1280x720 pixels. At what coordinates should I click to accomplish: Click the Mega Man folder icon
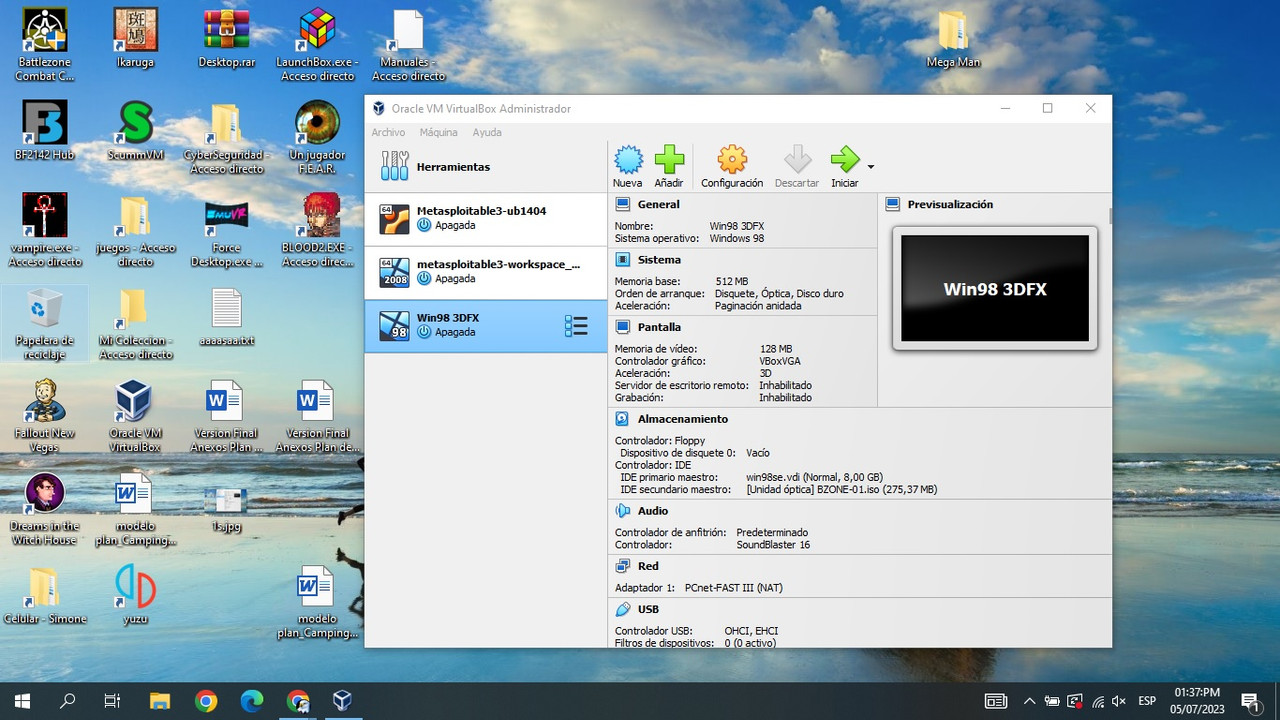[953, 38]
